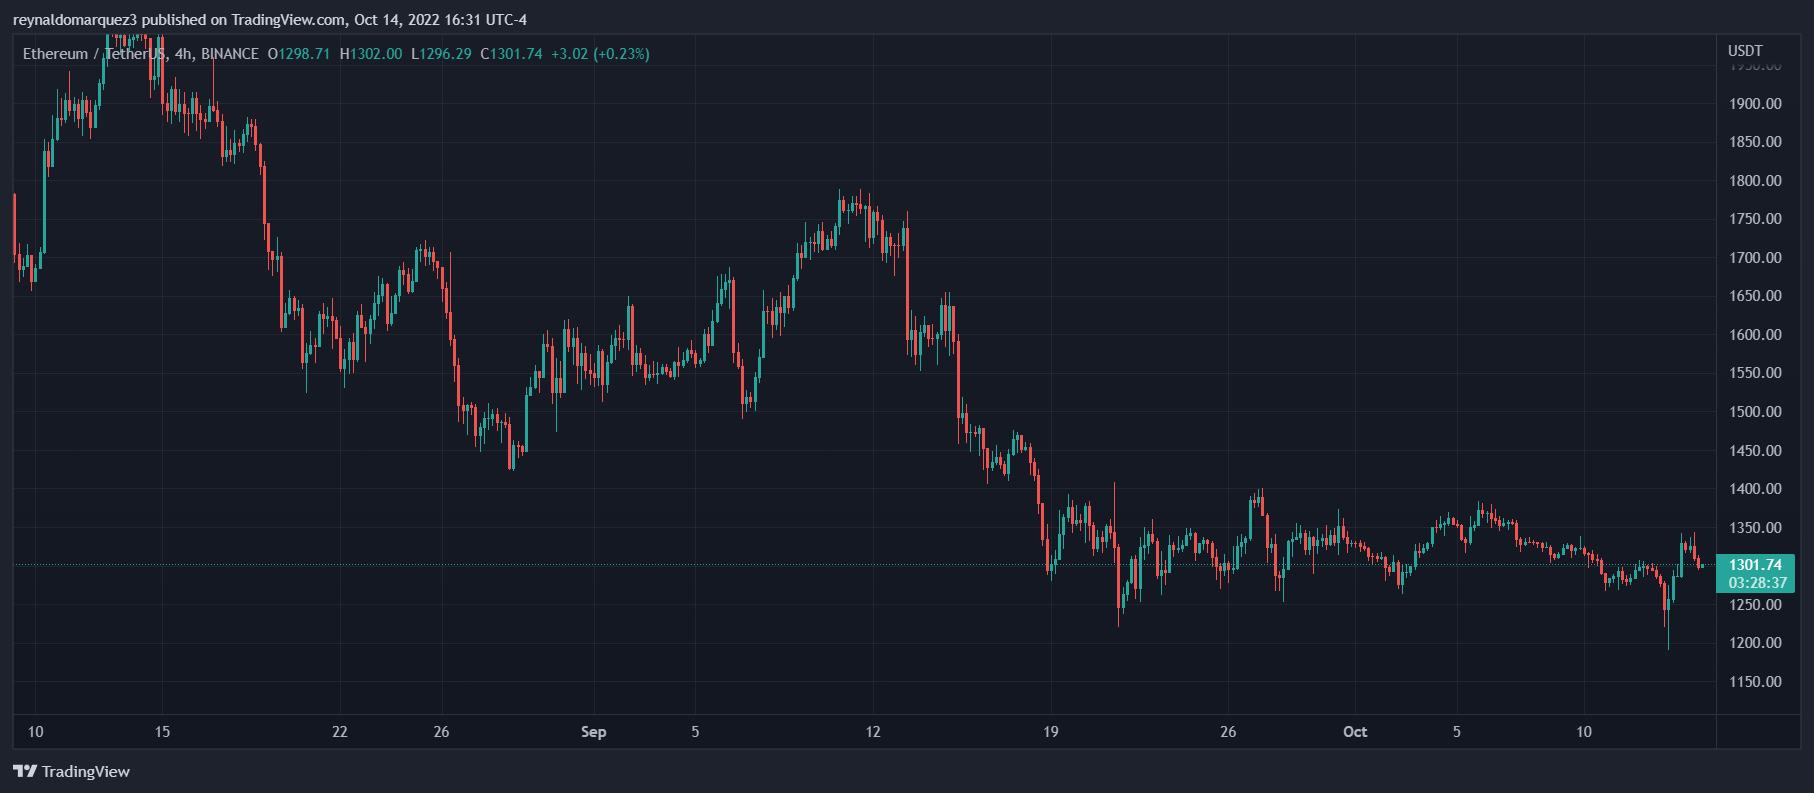Image resolution: width=1814 pixels, height=793 pixels.
Task: Click the 1150.00 price scale label
Action: (1755, 682)
